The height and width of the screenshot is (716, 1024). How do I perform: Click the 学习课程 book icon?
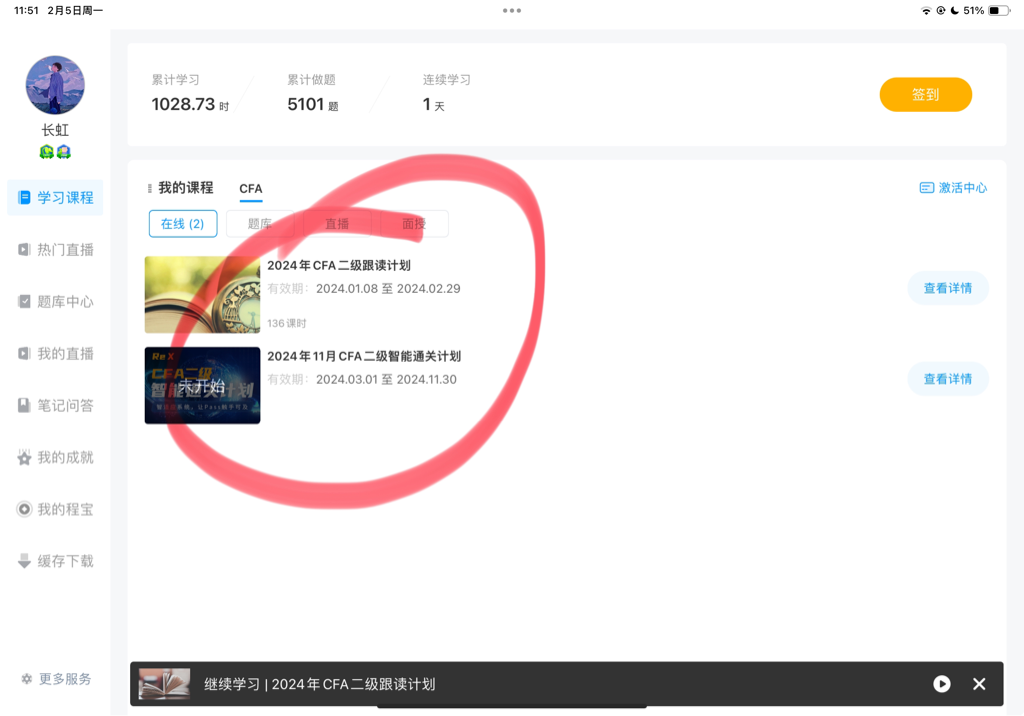point(24,197)
